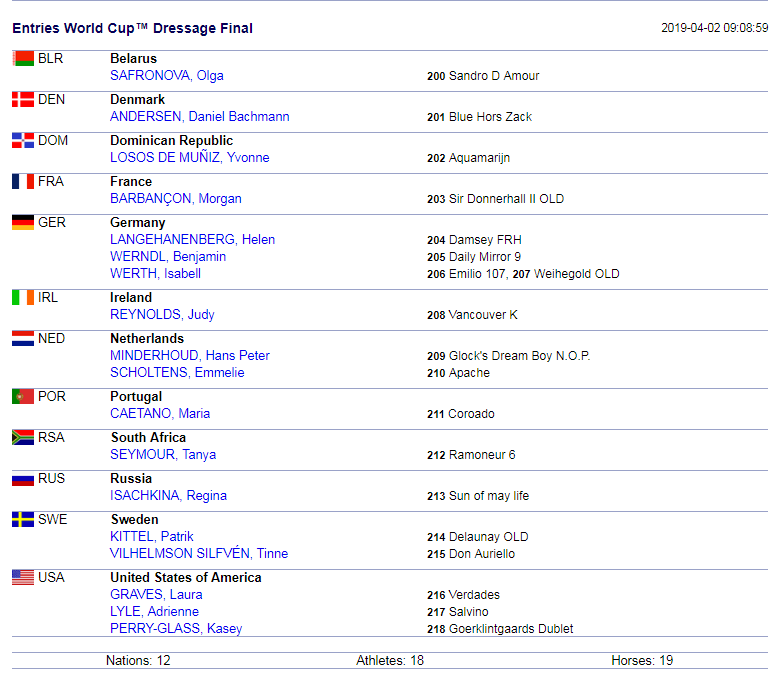Select KITTEL, Patrik link
This screenshot has height=676, width=781.
(x=152, y=537)
